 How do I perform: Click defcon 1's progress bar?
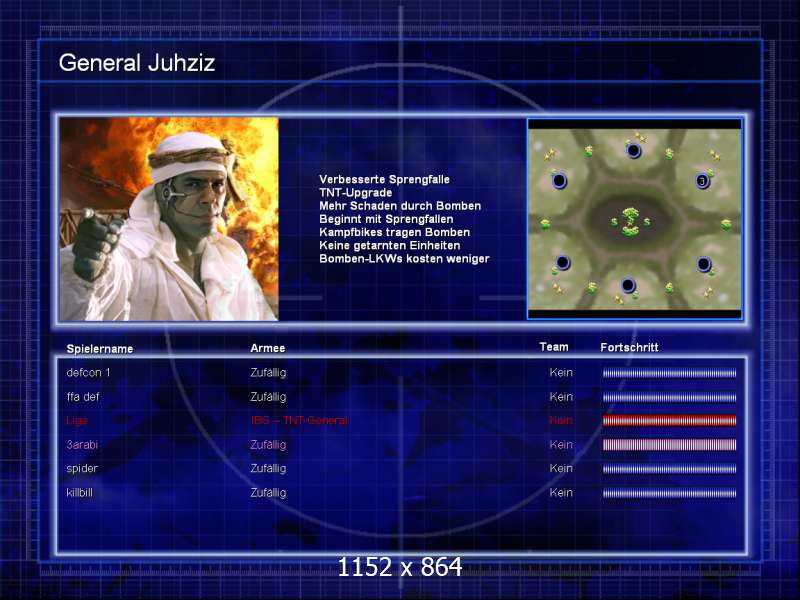point(669,373)
